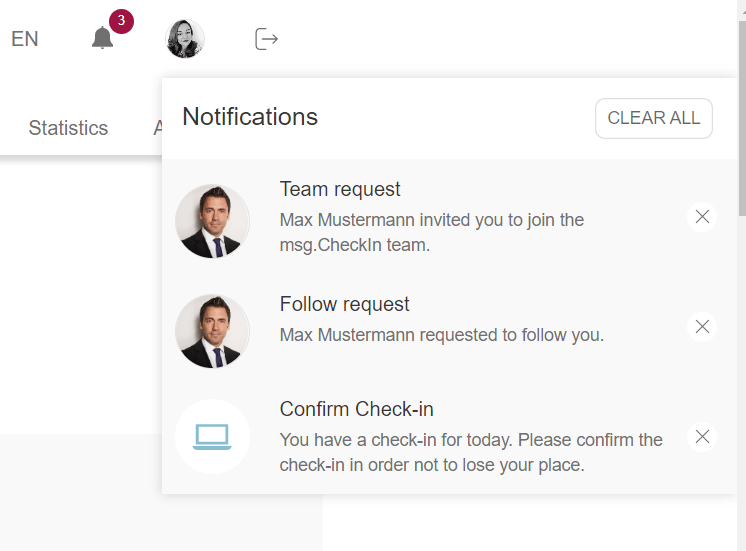This screenshot has height=551, width=746.
Task: Open the user profile avatar menu
Action: [185, 39]
